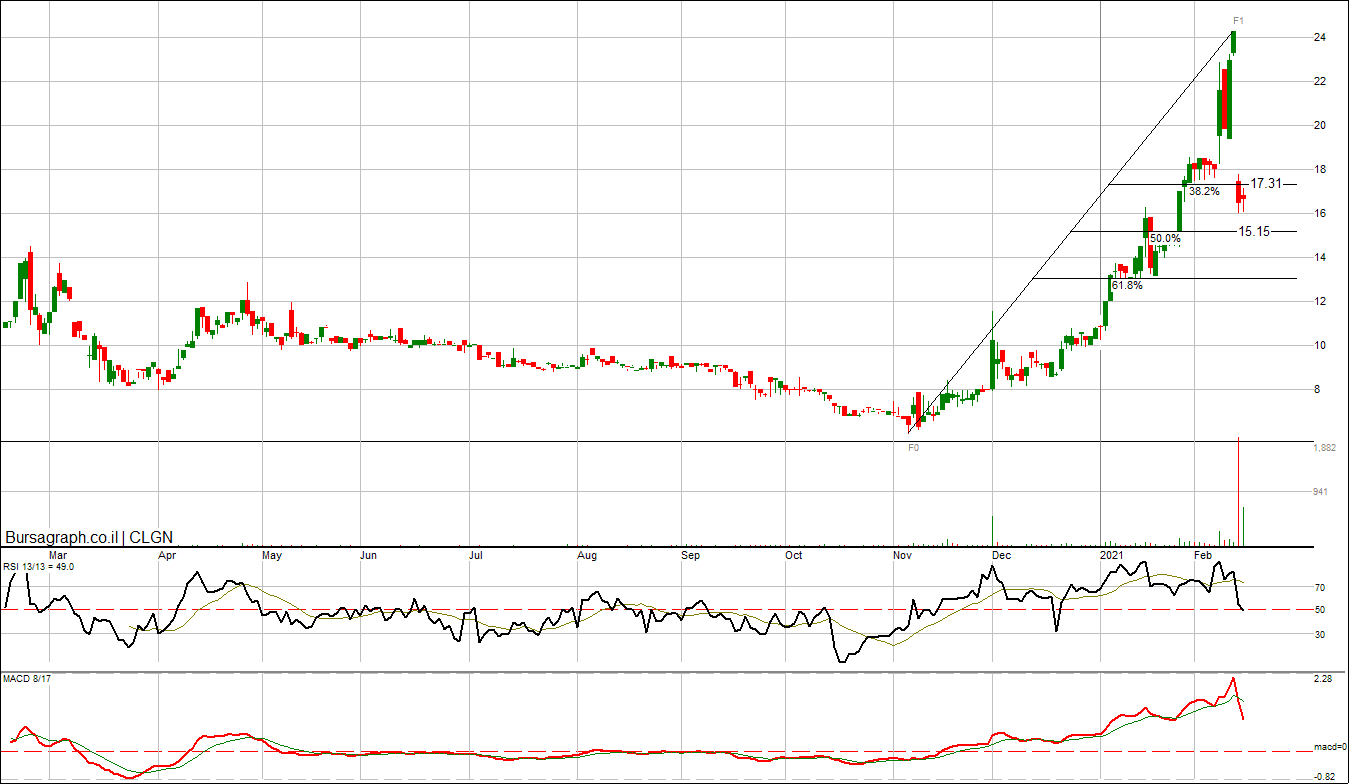Viewport: 1349px width, 784px height.
Task: Select the 38.2% Fibonacci level label
Action: [1204, 191]
